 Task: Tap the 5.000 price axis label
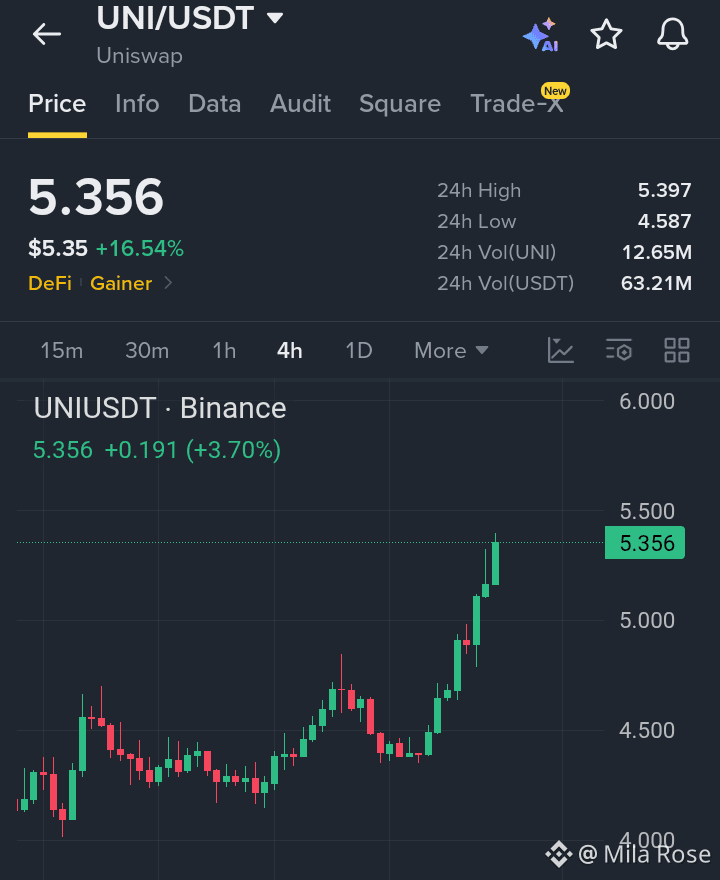pyautogui.click(x=646, y=620)
